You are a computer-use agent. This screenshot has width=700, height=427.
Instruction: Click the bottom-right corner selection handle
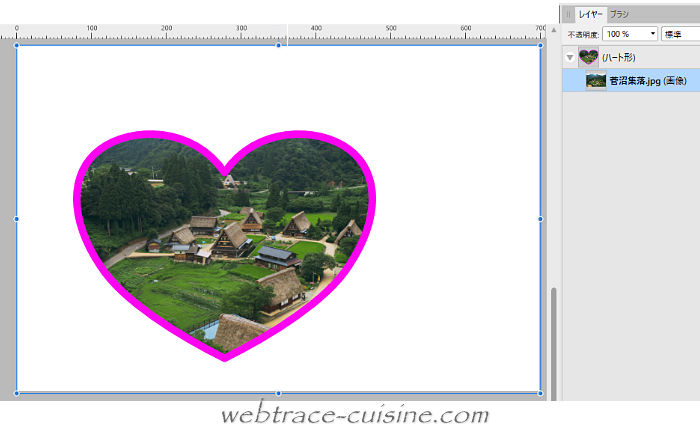540,393
